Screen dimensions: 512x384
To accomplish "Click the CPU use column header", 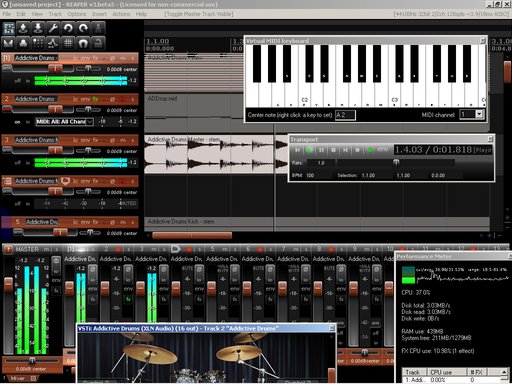I will [x=447, y=372].
